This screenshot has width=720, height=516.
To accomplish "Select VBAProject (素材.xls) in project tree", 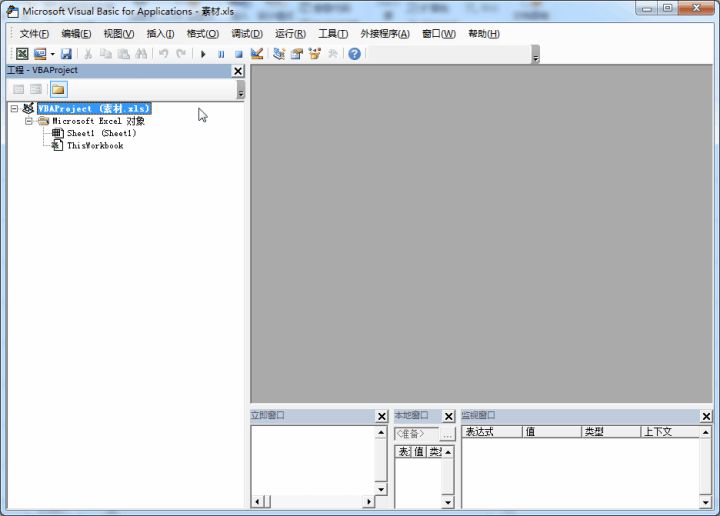I will pyautogui.click(x=94, y=109).
